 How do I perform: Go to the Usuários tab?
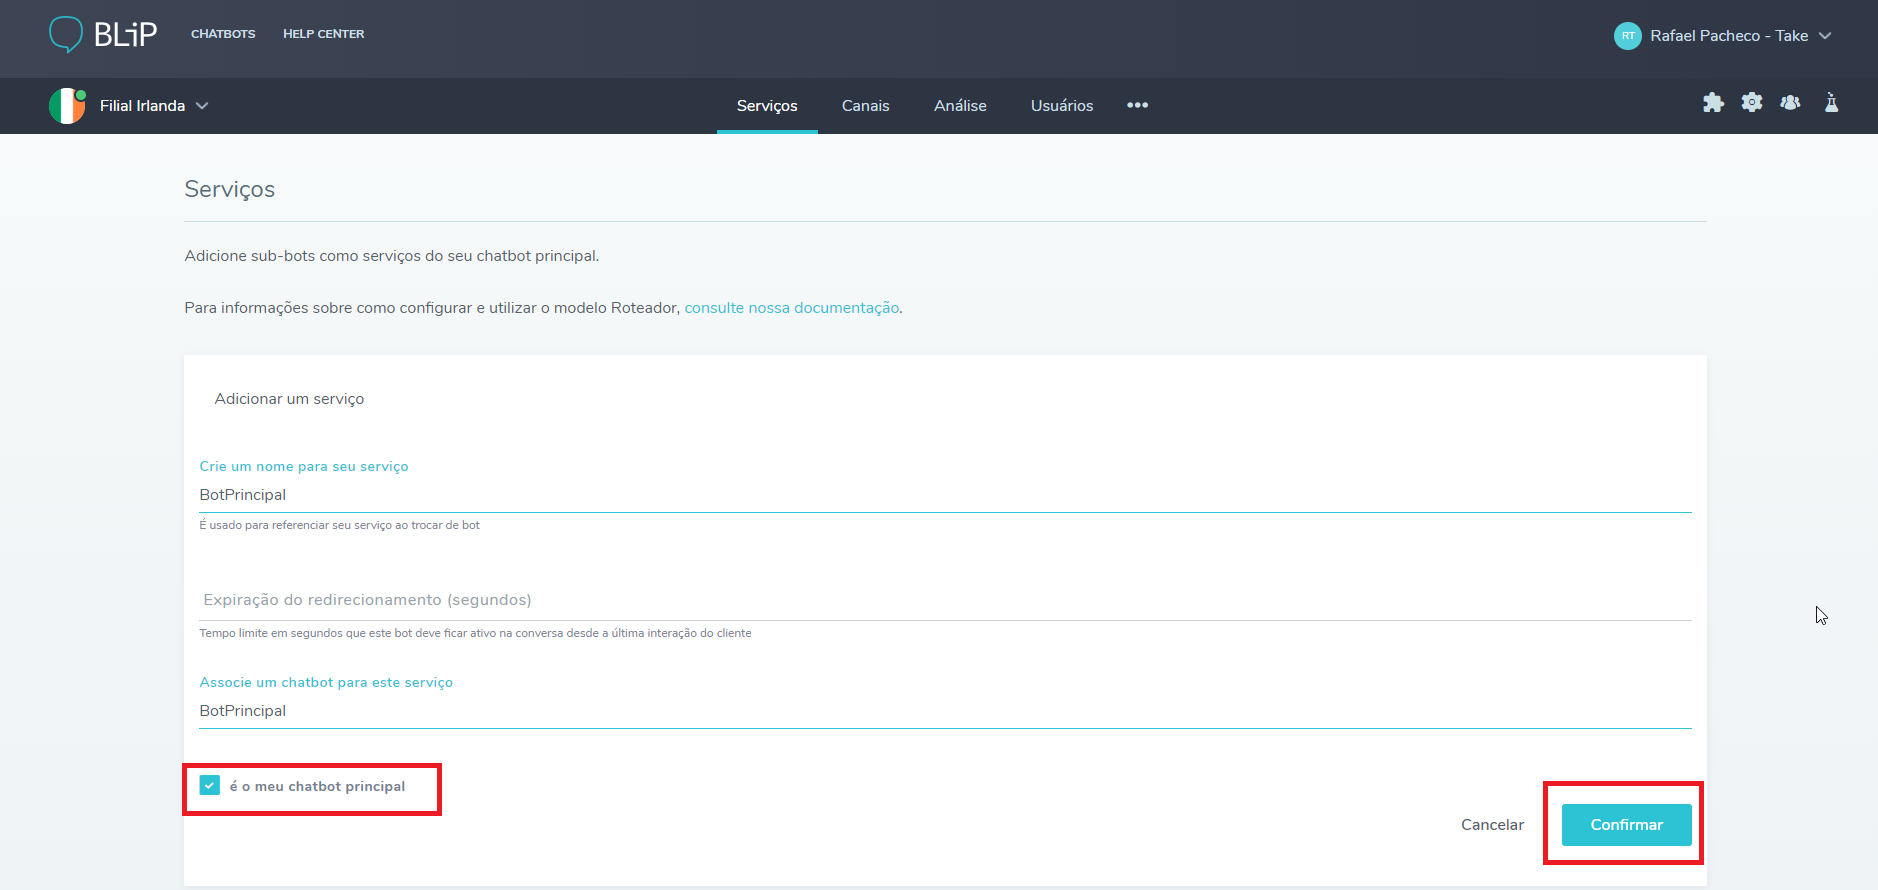click(1061, 106)
